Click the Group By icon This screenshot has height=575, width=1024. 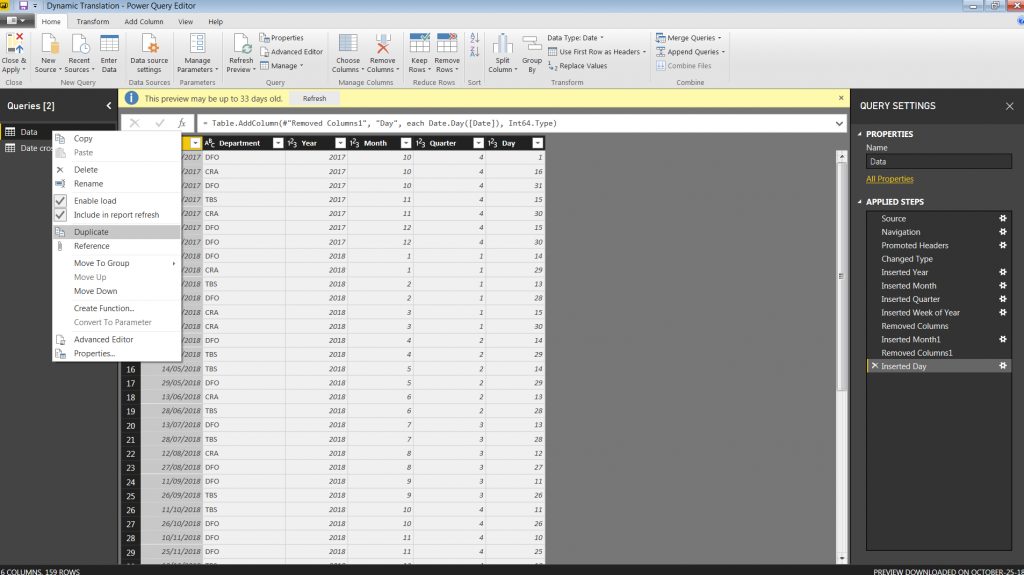coord(532,46)
